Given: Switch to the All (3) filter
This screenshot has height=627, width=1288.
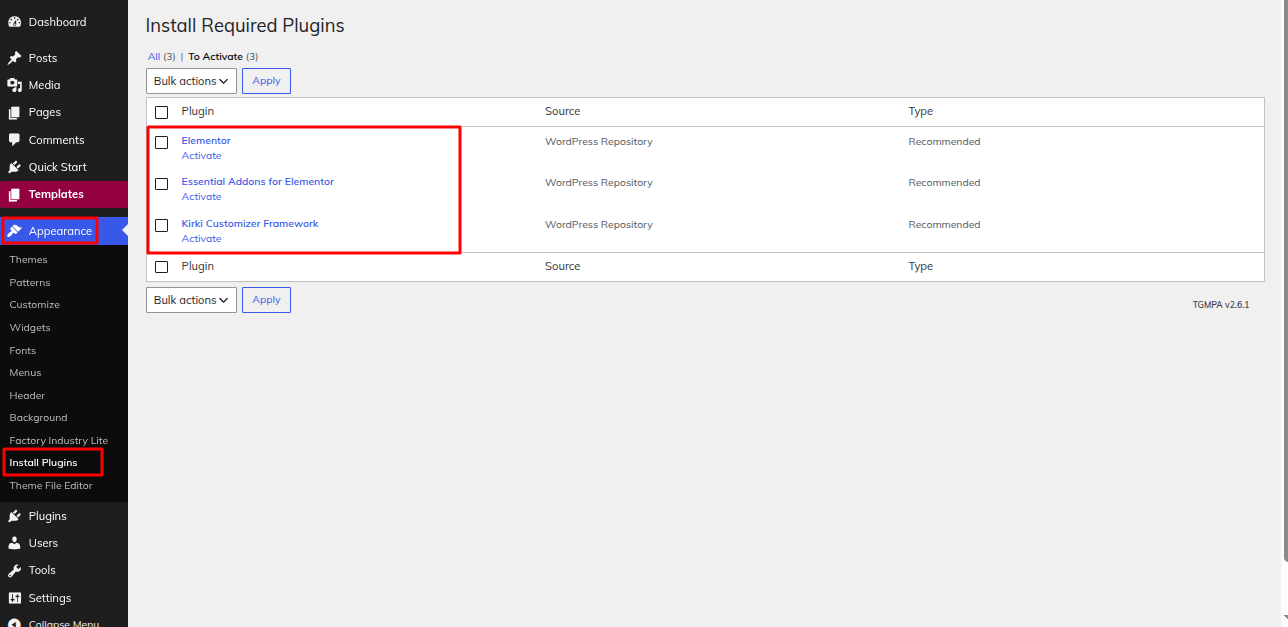Looking at the screenshot, I should point(162,57).
